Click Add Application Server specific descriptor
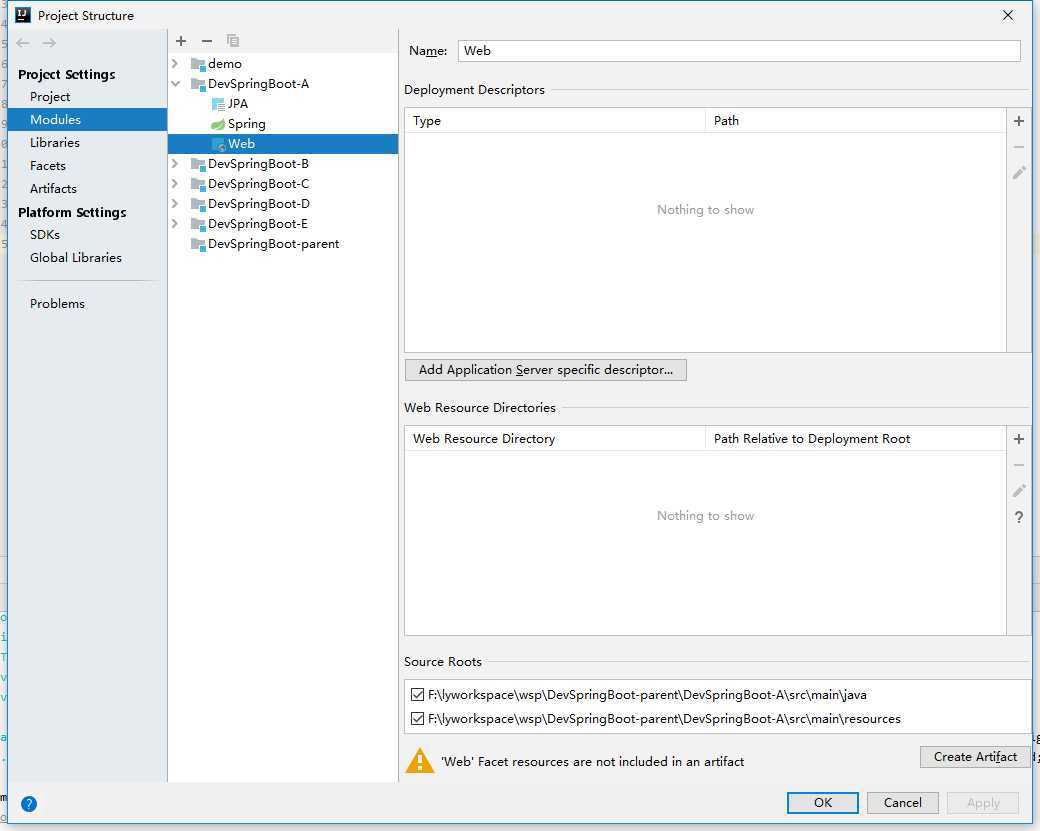Screen dimensions: 1040x831 [545, 370]
